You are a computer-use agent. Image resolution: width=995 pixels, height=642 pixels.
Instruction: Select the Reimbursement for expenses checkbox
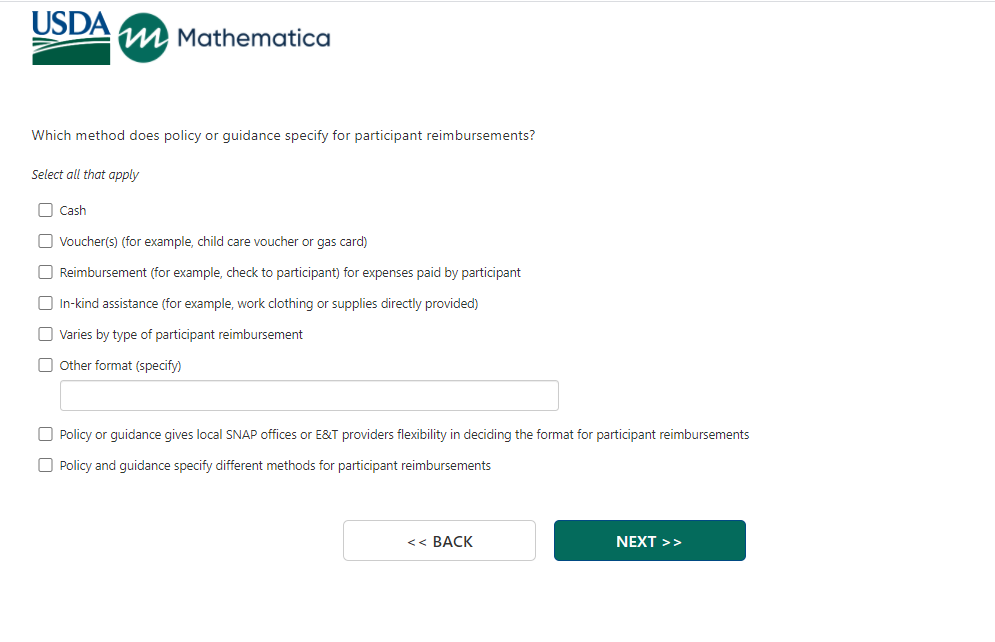coord(45,273)
